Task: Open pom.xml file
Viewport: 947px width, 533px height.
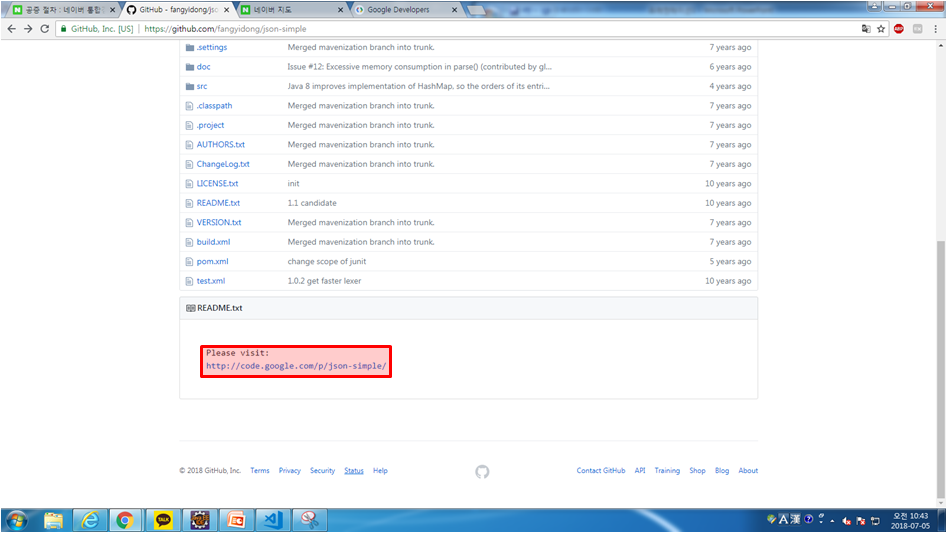Action: coord(213,261)
